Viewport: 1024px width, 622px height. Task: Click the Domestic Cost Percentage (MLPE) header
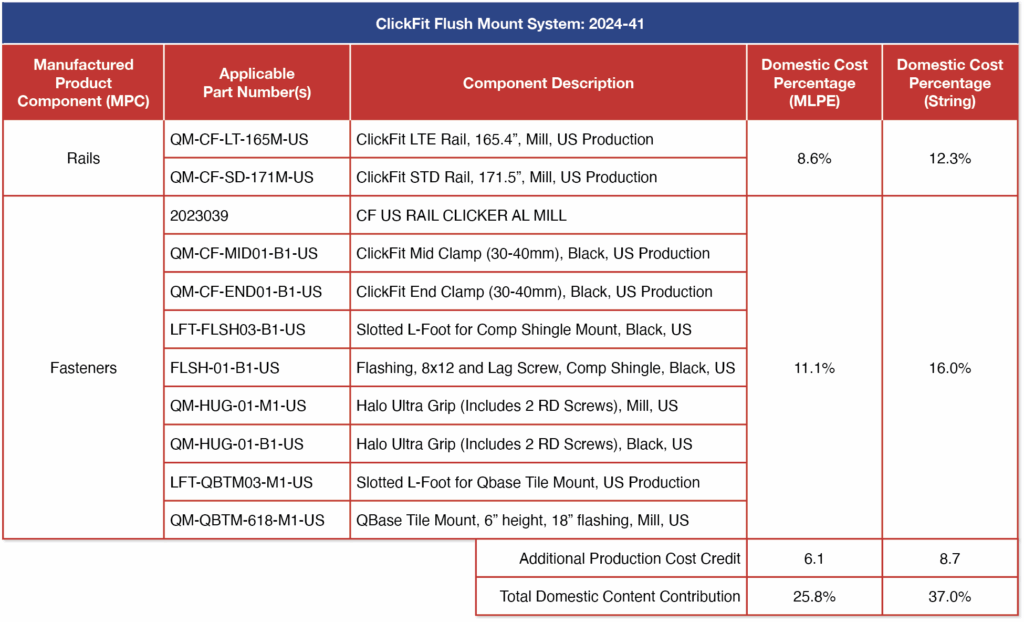[x=814, y=82]
